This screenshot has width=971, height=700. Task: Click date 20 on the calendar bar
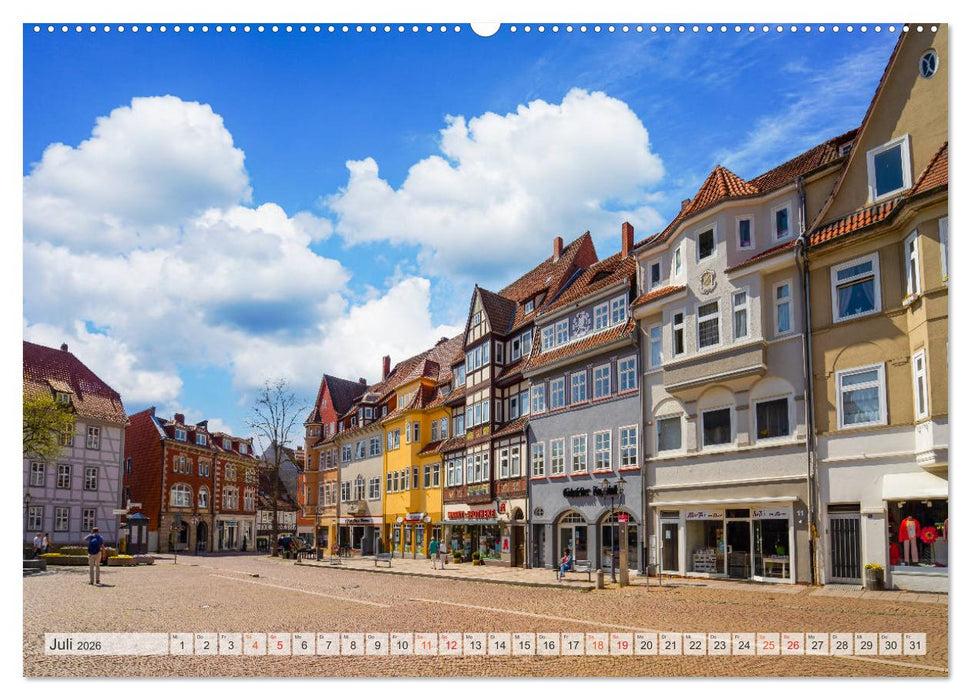(646, 643)
